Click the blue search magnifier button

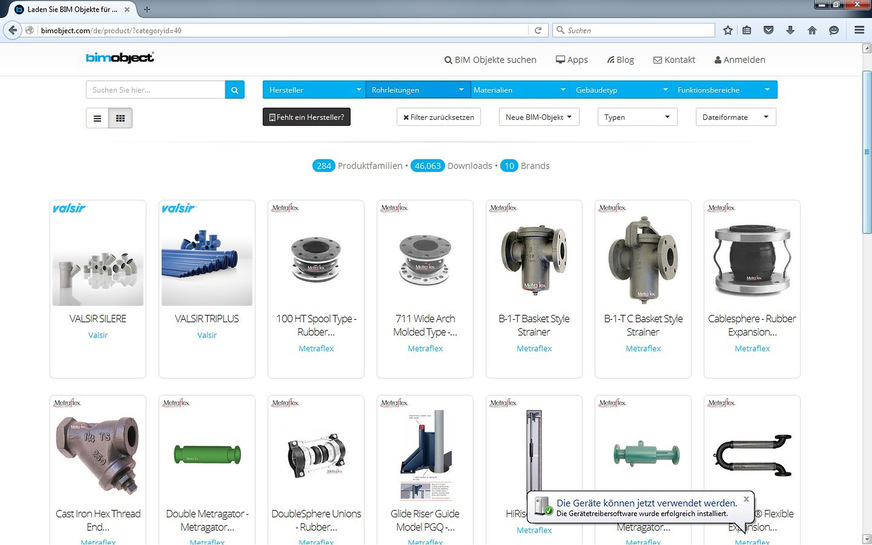click(x=235, y=90)
